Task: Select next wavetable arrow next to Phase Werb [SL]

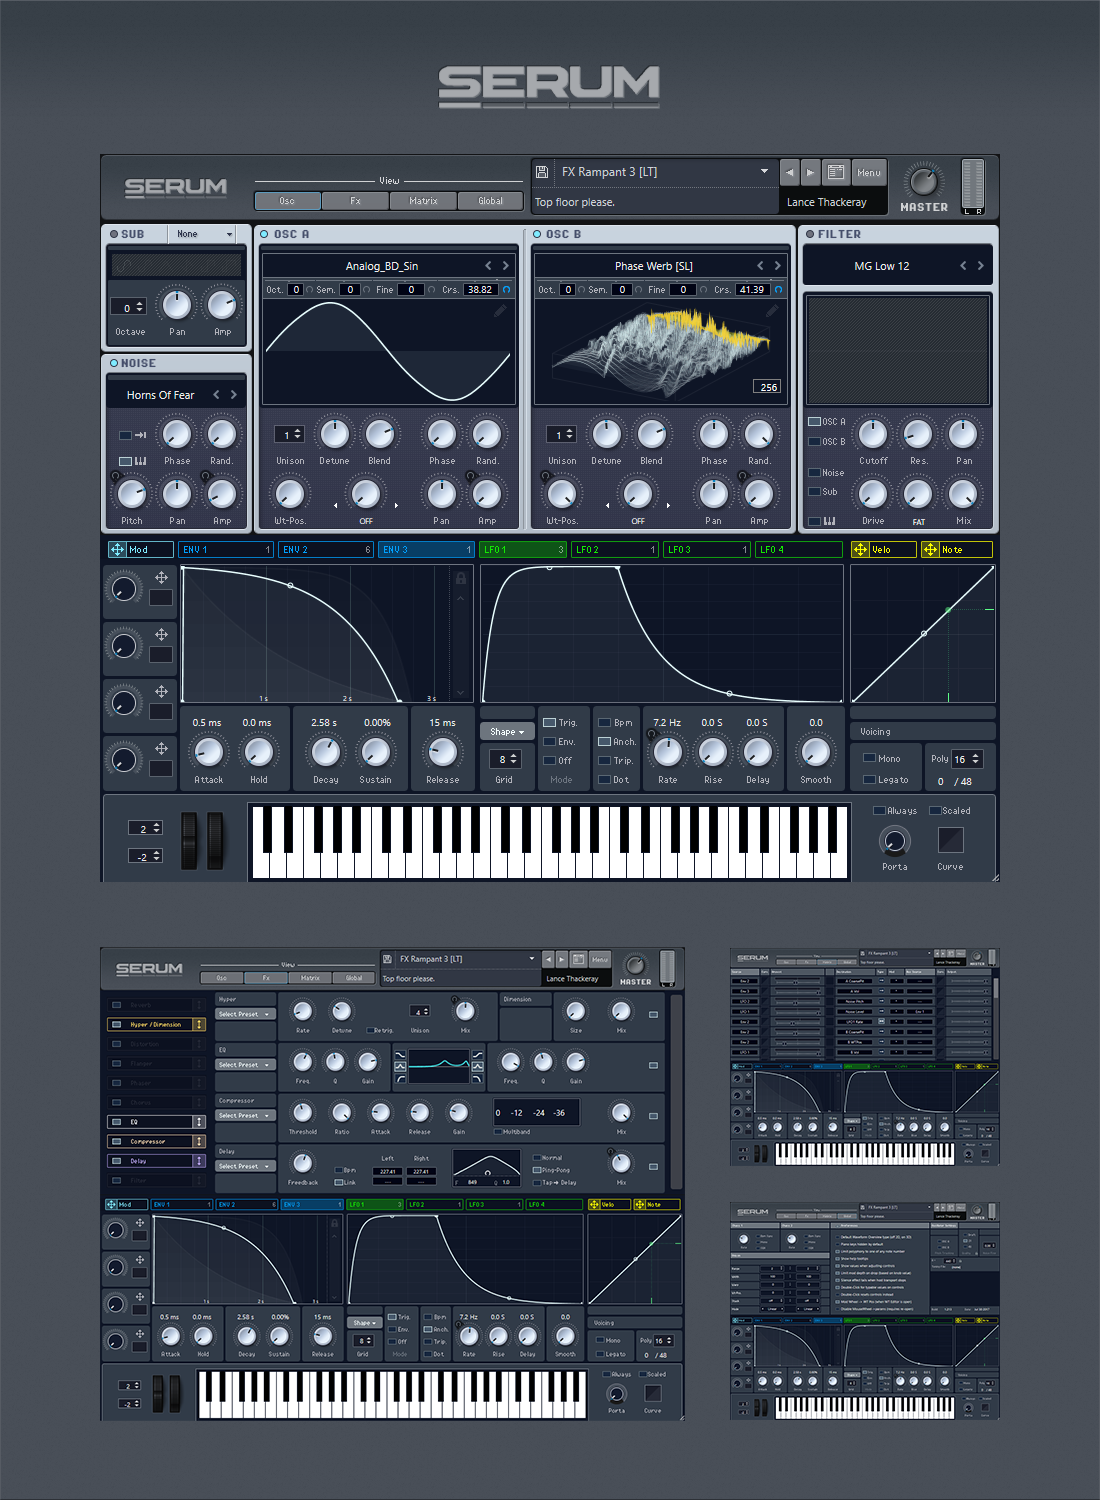Action: tap(778, 266)
